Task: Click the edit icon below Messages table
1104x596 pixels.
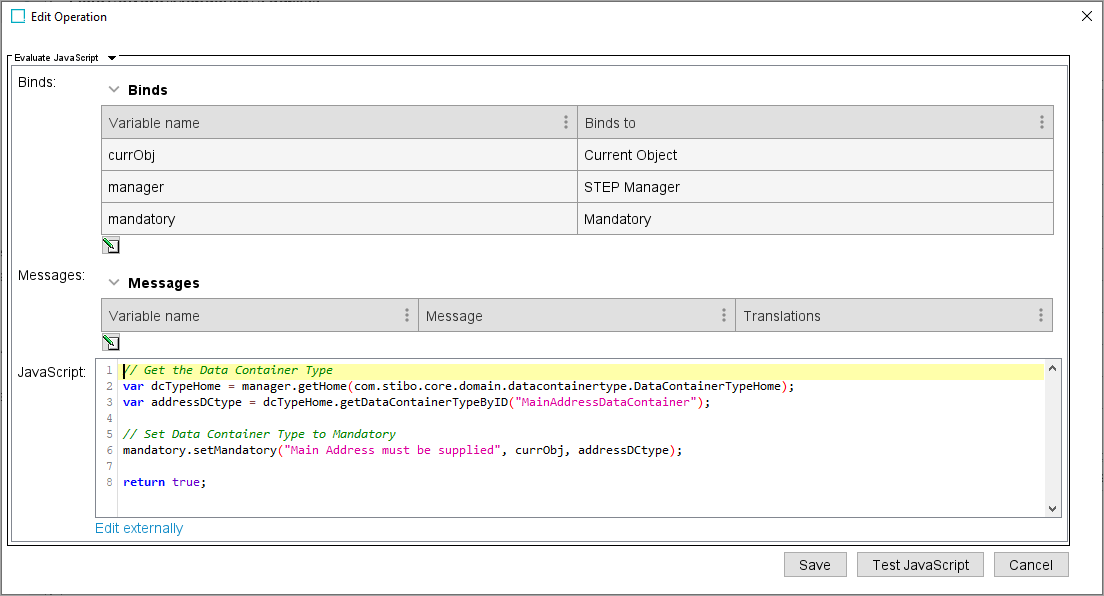Action: coord(111,342)
